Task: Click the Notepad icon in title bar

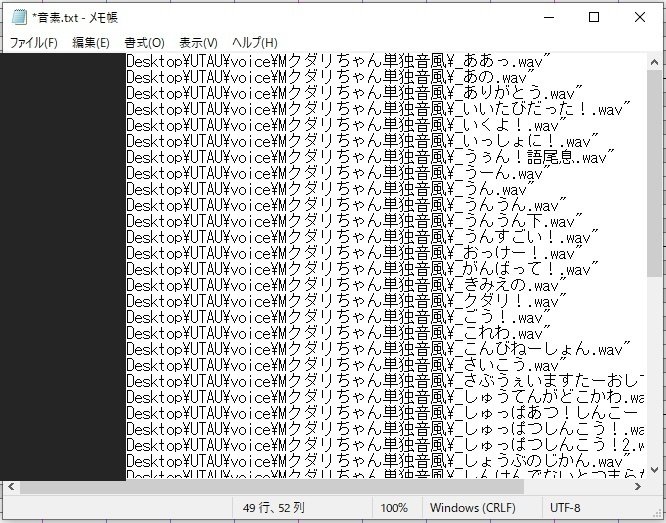Action: click(19, 17)
